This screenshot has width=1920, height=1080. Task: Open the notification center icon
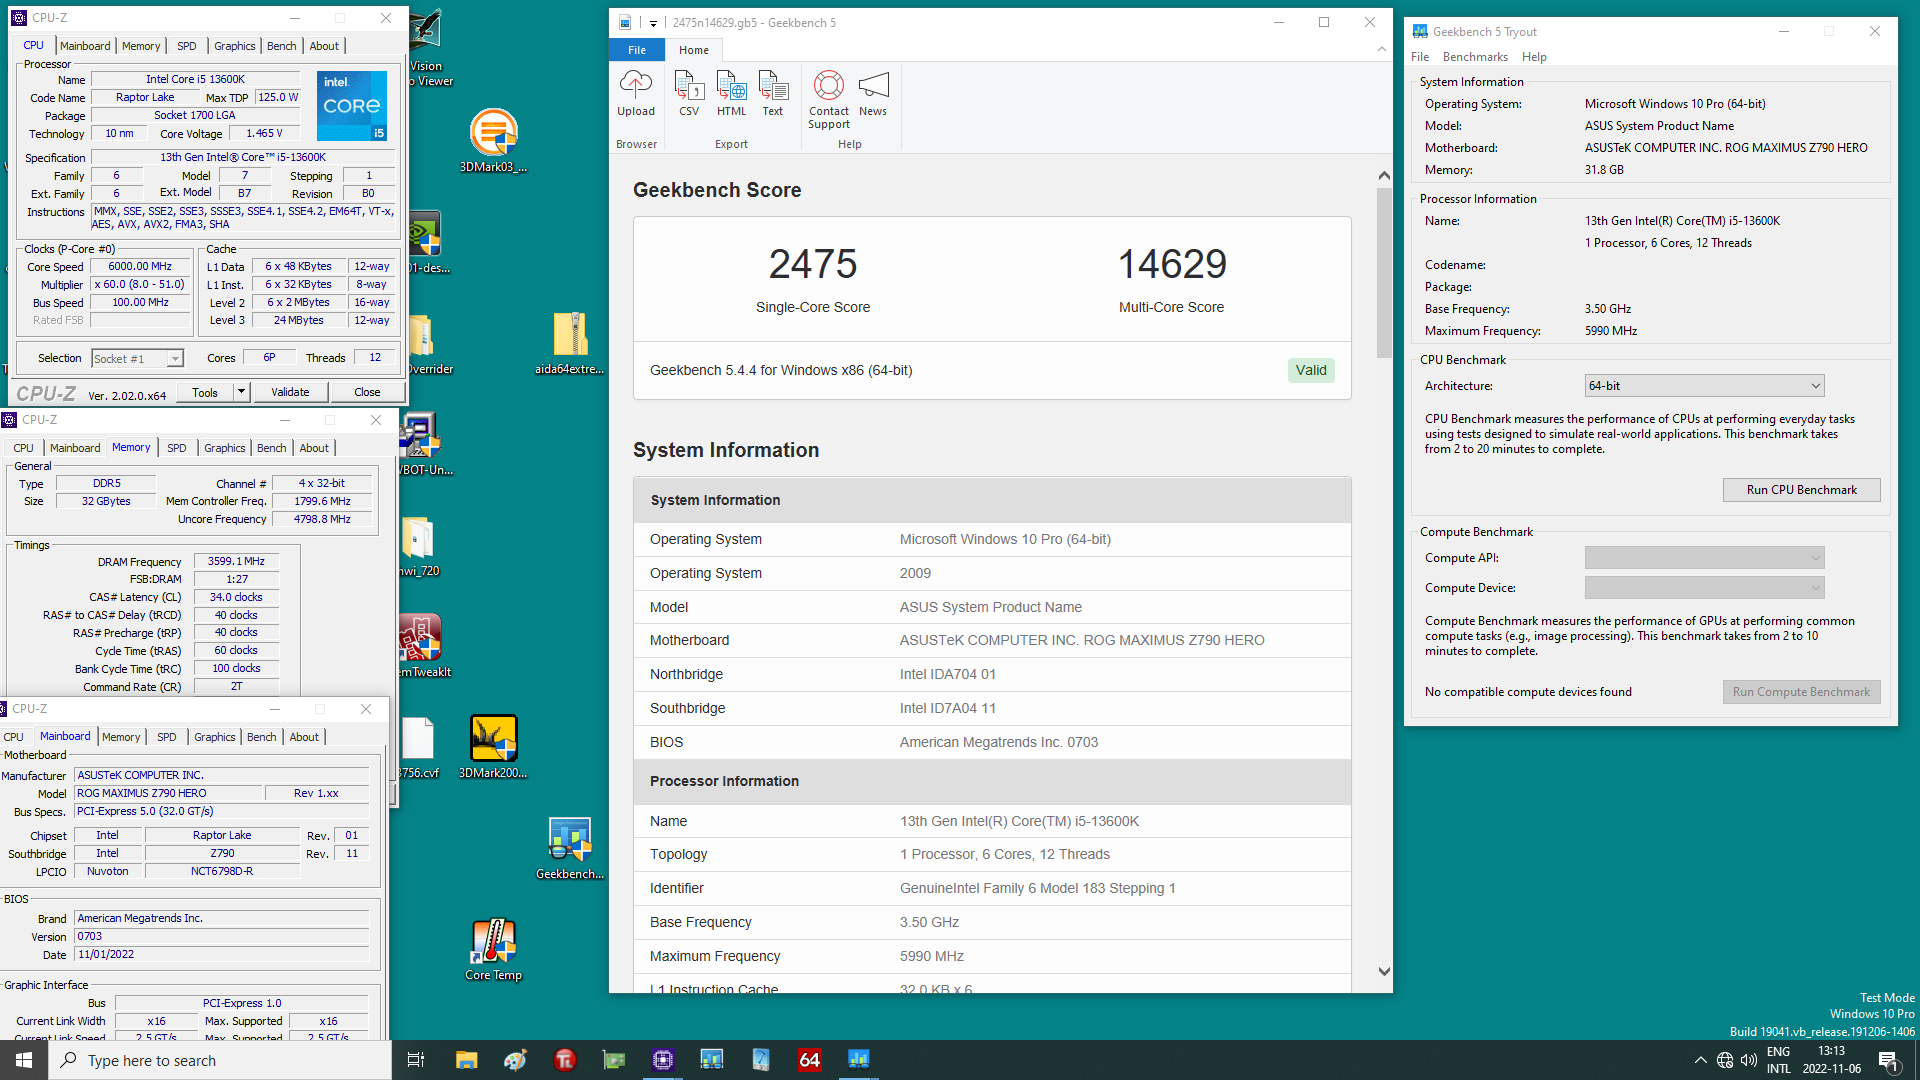coord(1889,1060)
